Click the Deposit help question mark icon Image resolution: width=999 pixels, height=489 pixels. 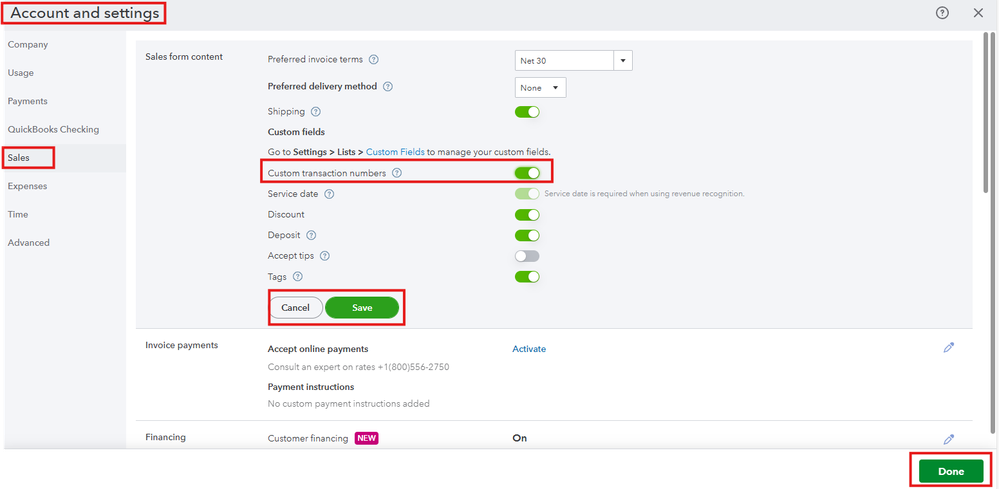click(311, 235)
